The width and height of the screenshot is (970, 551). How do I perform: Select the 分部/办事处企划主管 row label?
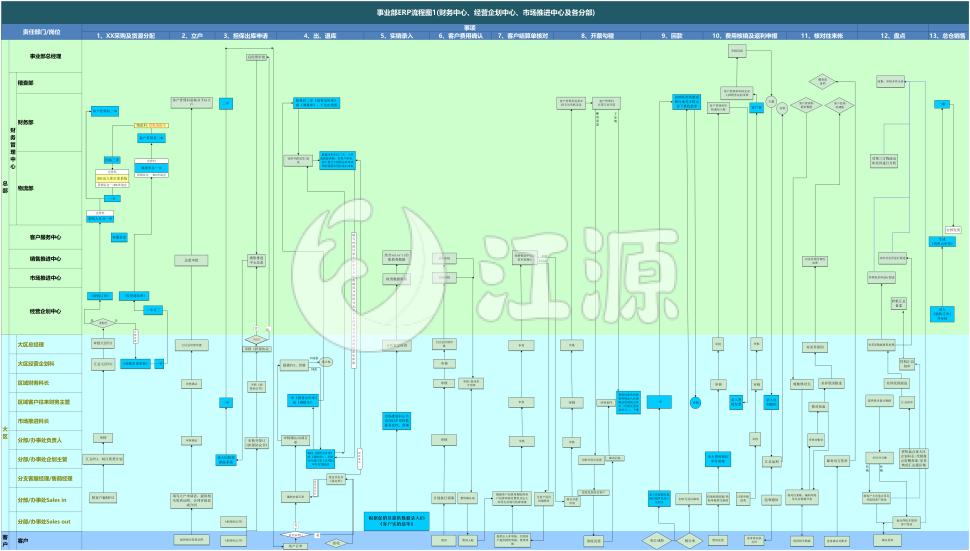[x=42, y=459]
